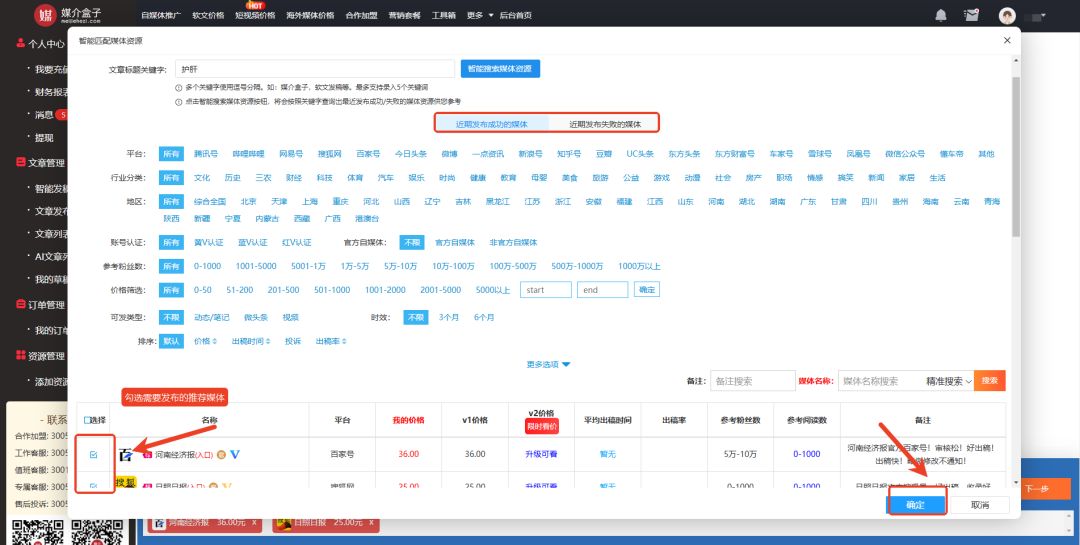Click the 文章管理 sidebar icon
1080x545 pixels.
pyautogui.click(x=20, y=162)
